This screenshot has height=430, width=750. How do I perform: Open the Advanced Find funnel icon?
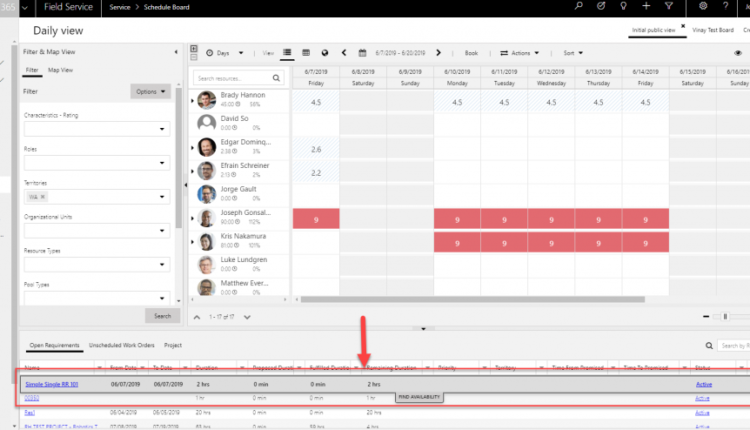[668, 6]
